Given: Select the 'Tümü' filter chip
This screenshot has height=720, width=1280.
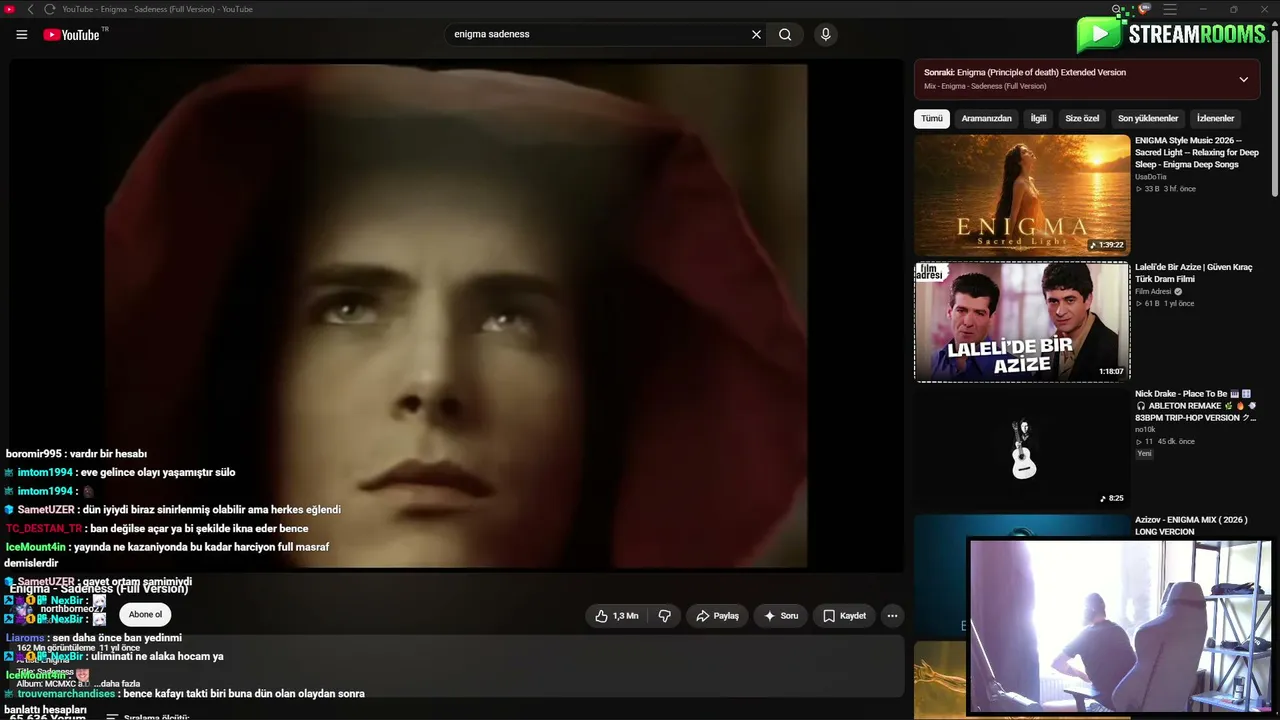Looking at the screenshot, I should (x=932, y=118).
